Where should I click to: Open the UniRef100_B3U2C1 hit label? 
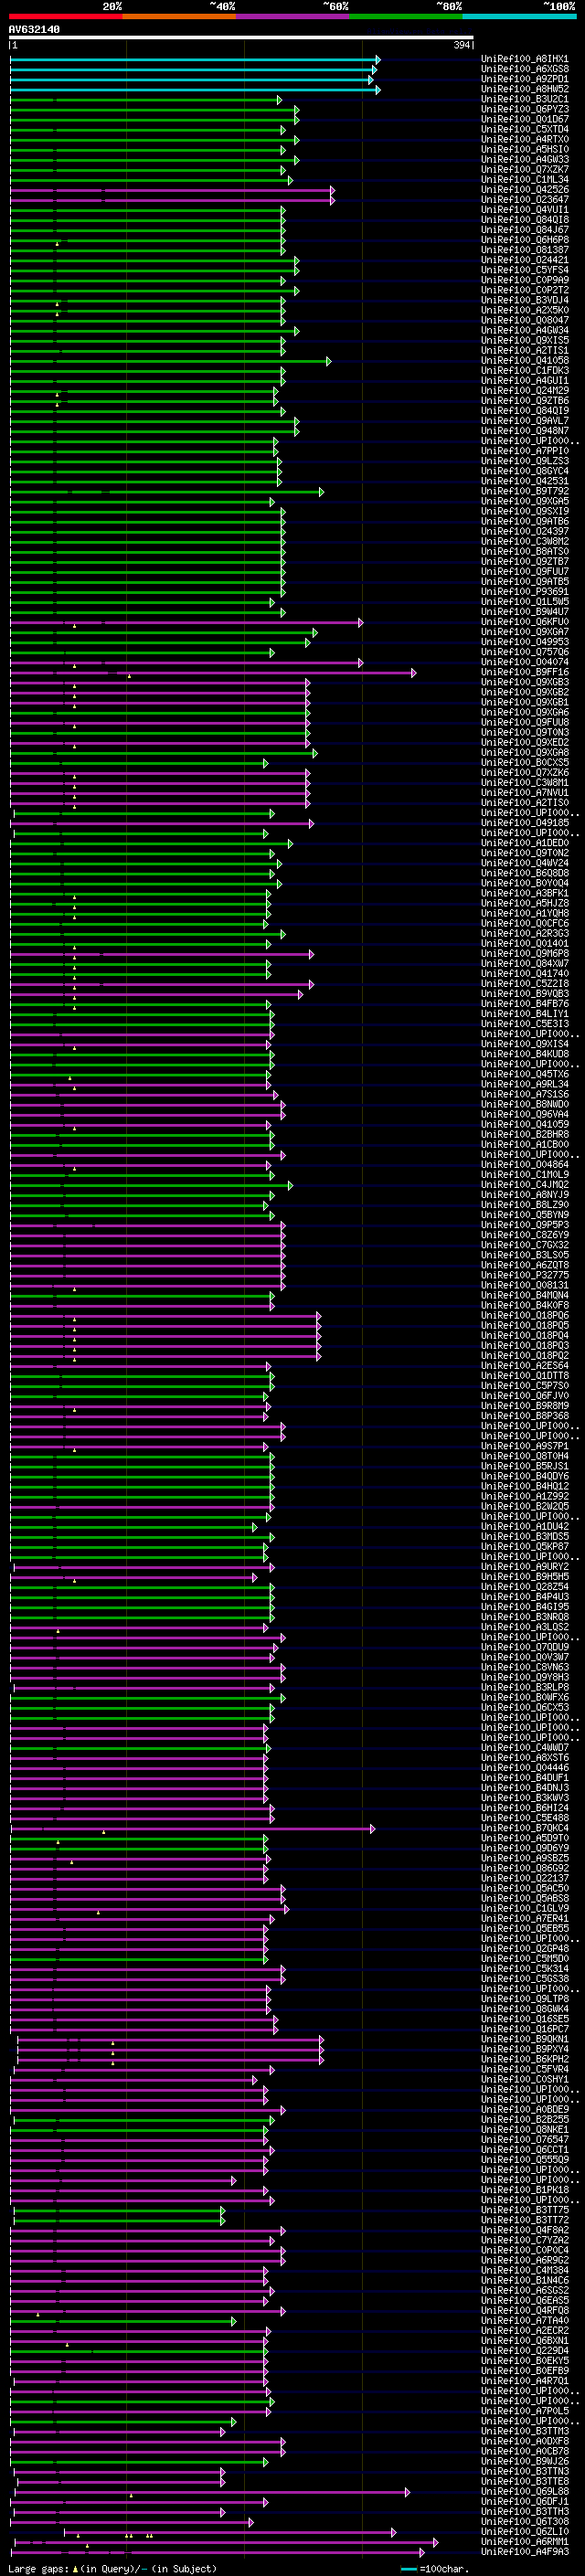click(525, 100)
